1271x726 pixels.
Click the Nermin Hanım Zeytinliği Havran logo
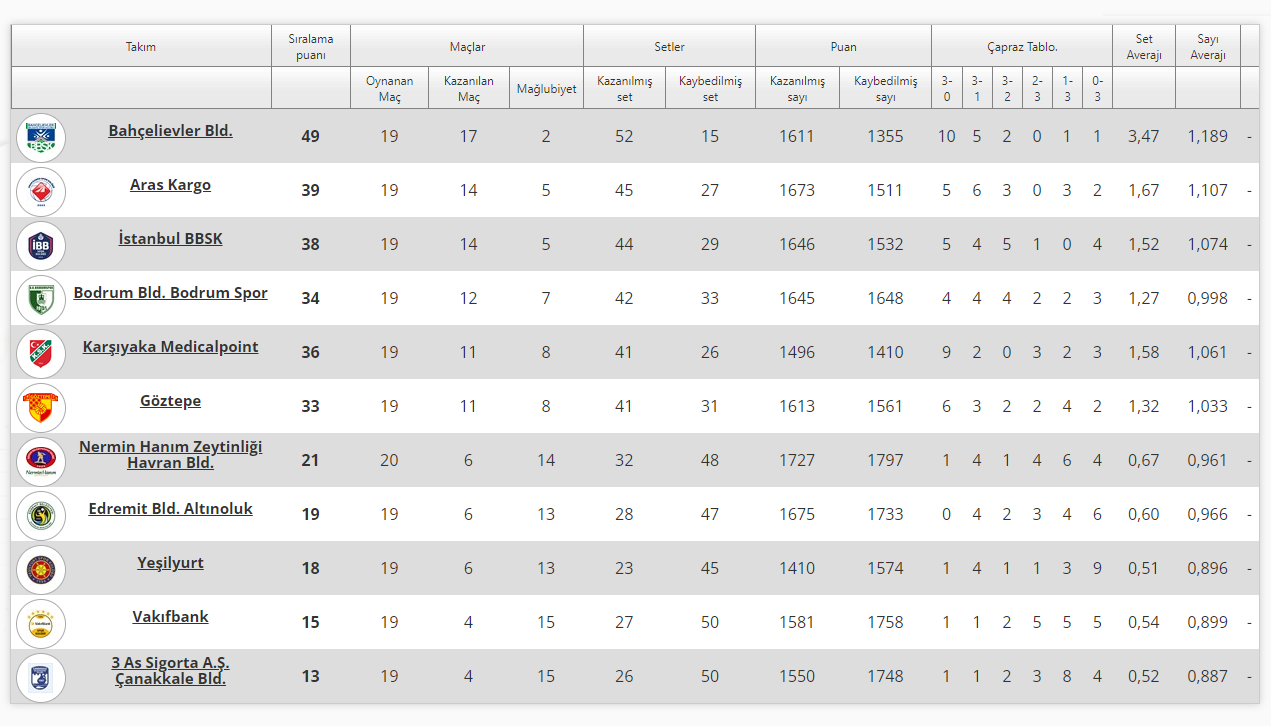[41, 461]
